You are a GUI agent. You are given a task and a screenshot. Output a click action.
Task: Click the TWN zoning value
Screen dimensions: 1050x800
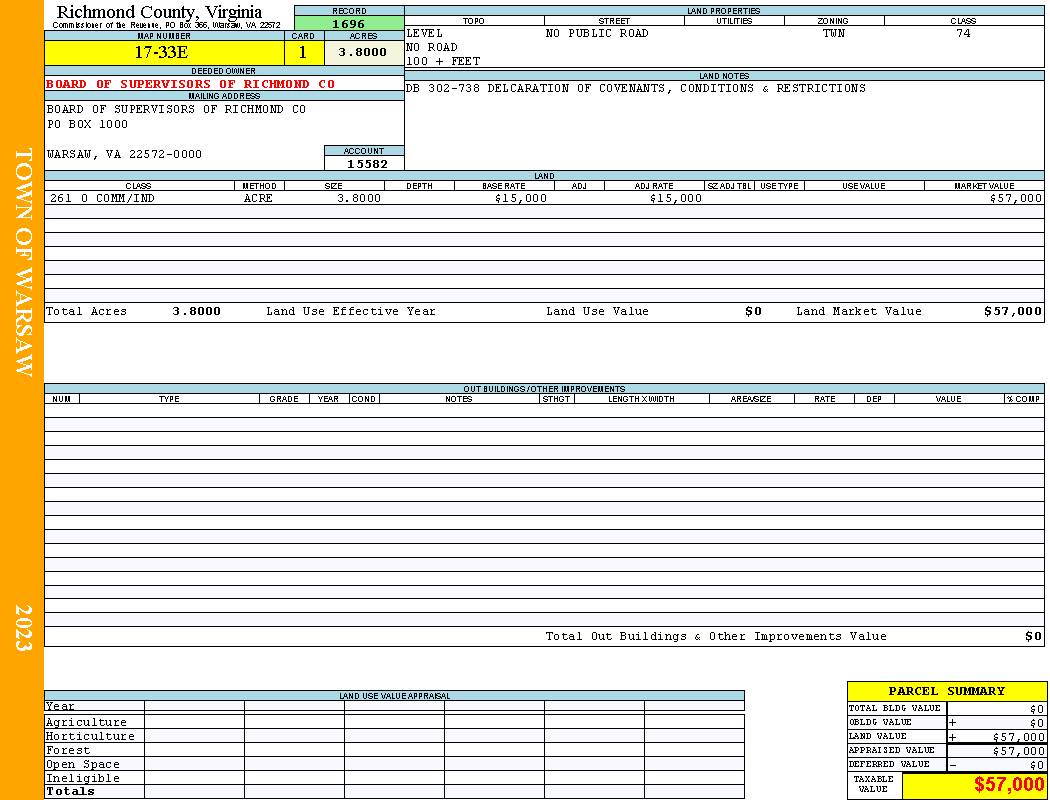click(834, 33)
